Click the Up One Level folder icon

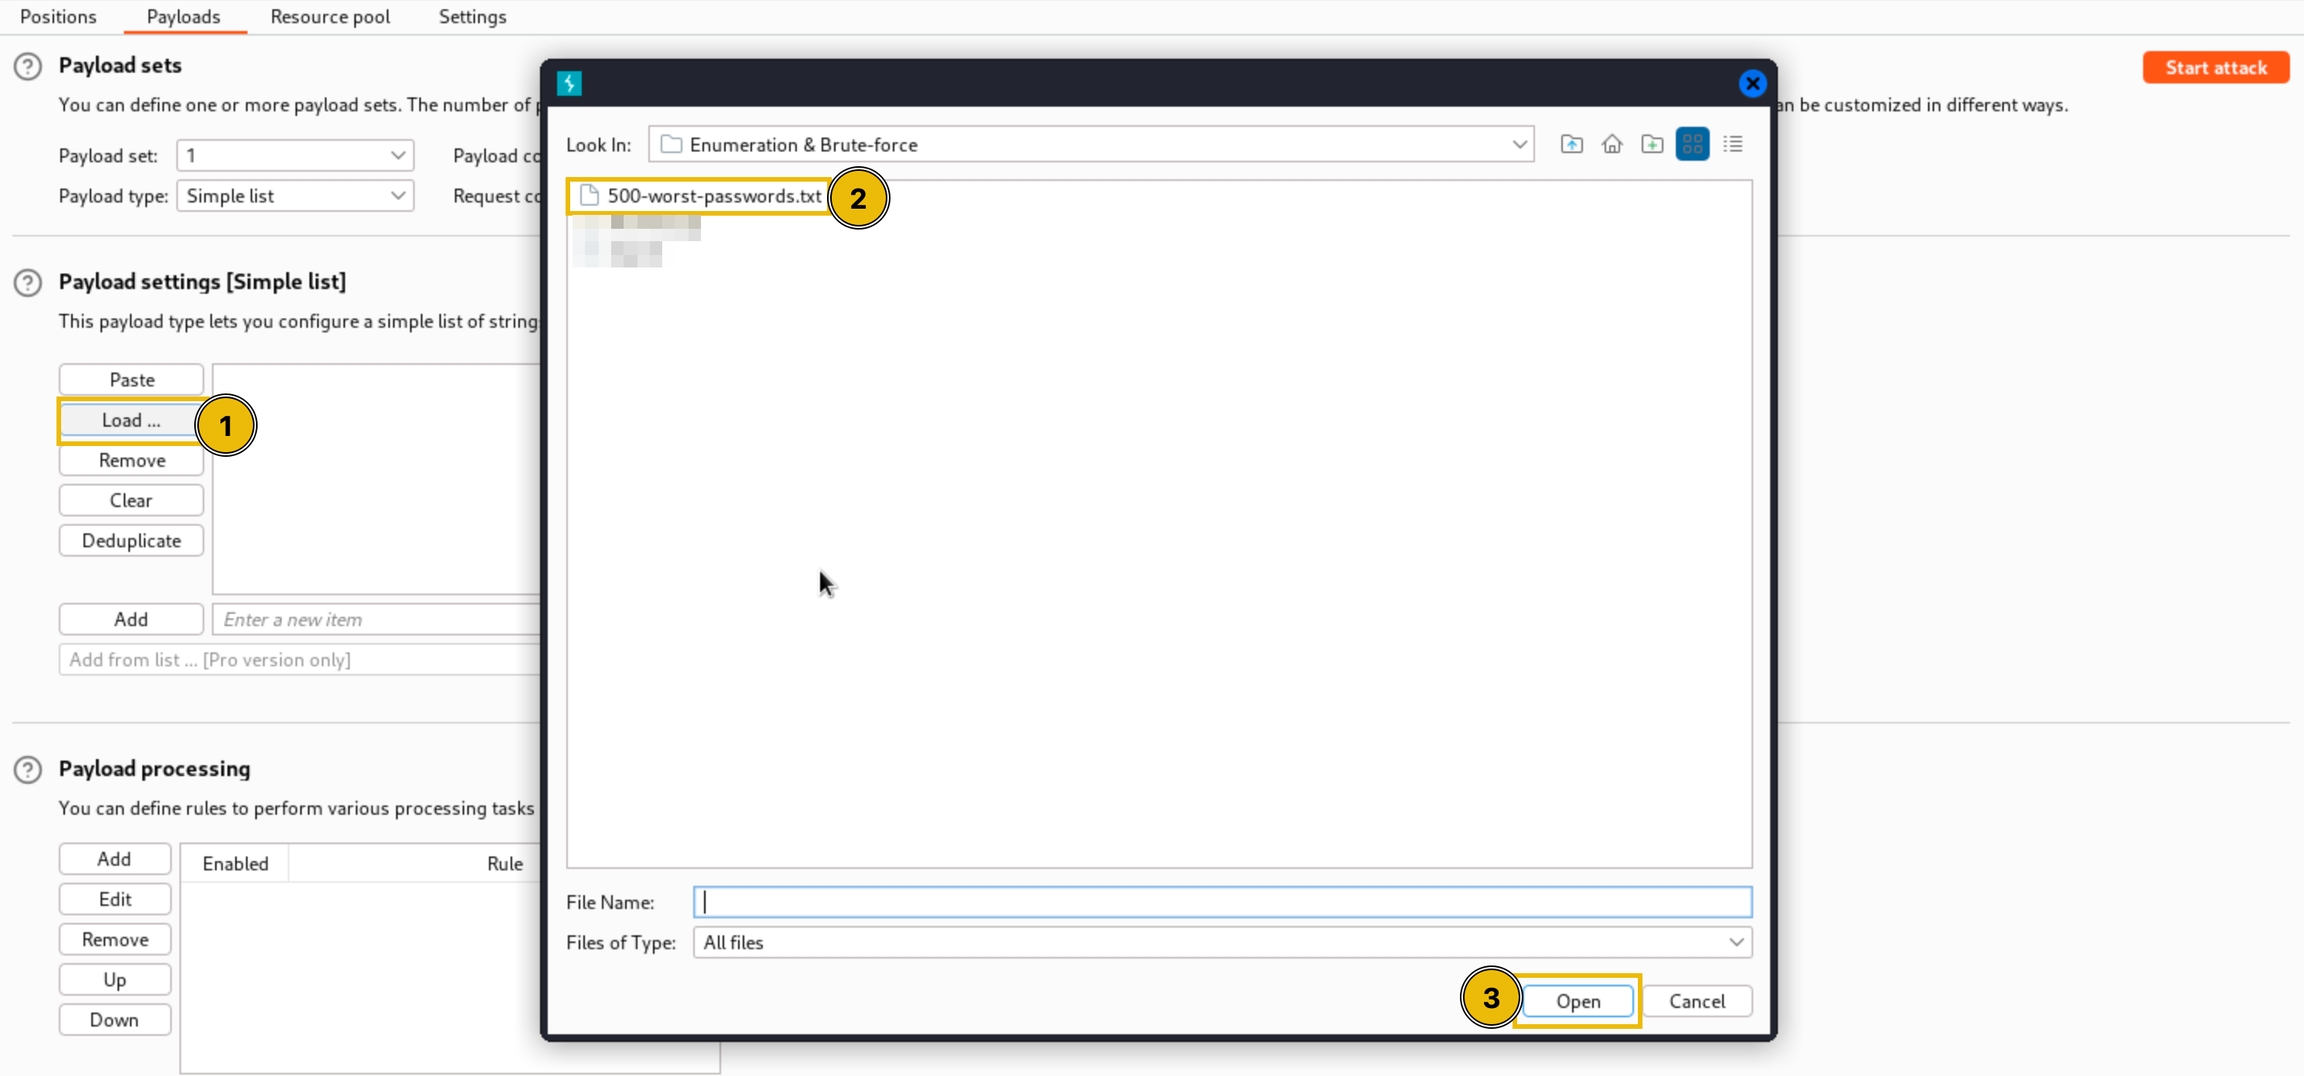[x=1571, y=144]
